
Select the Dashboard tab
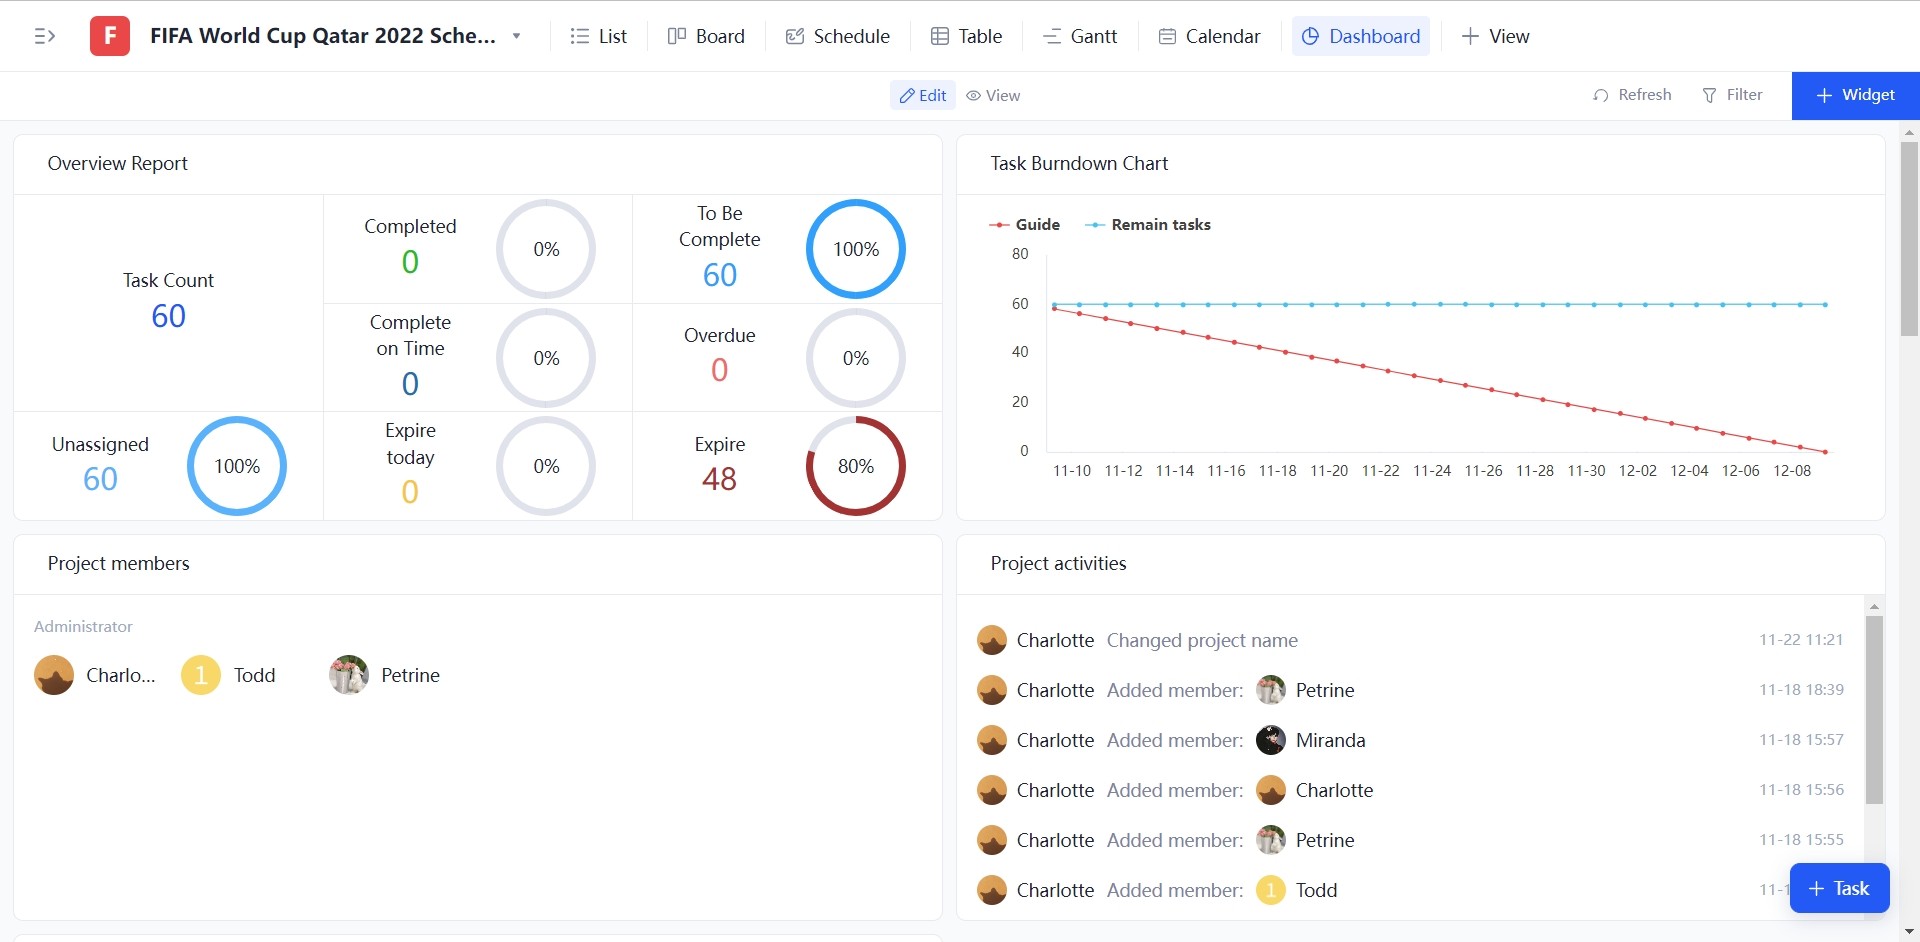[1361, 36]
